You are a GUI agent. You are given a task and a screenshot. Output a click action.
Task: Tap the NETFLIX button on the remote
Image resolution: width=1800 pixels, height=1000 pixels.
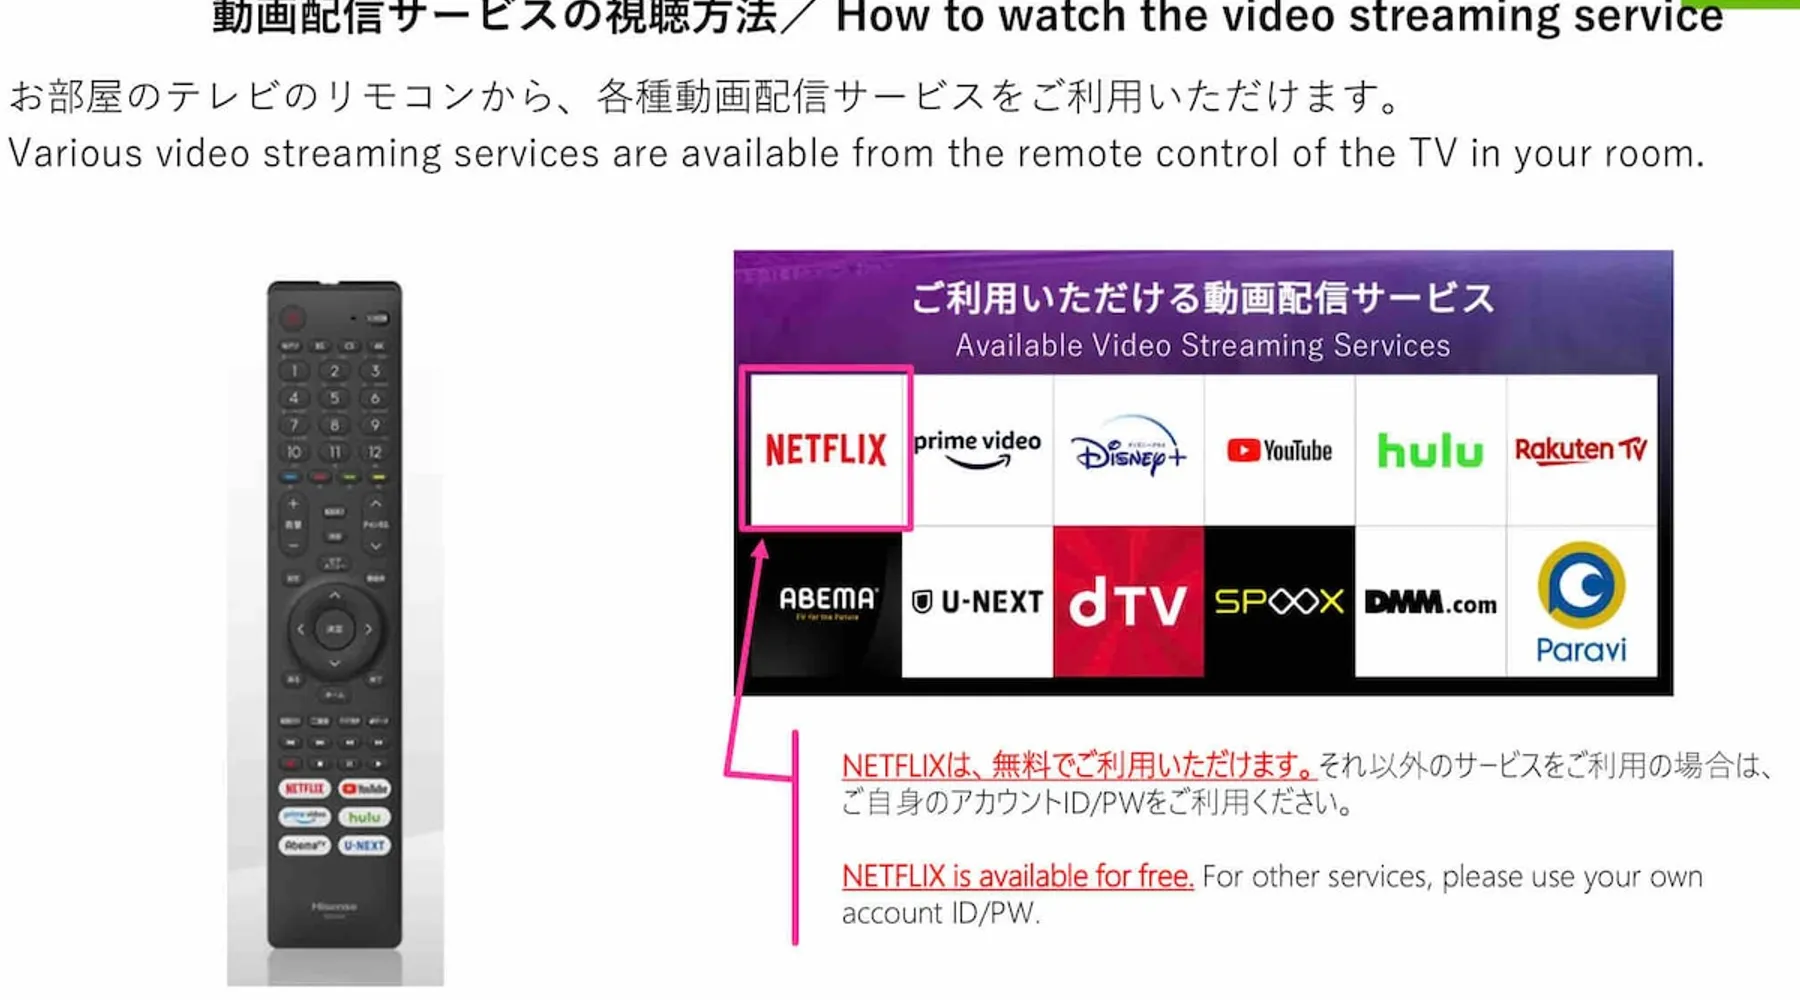click(304, 788)
